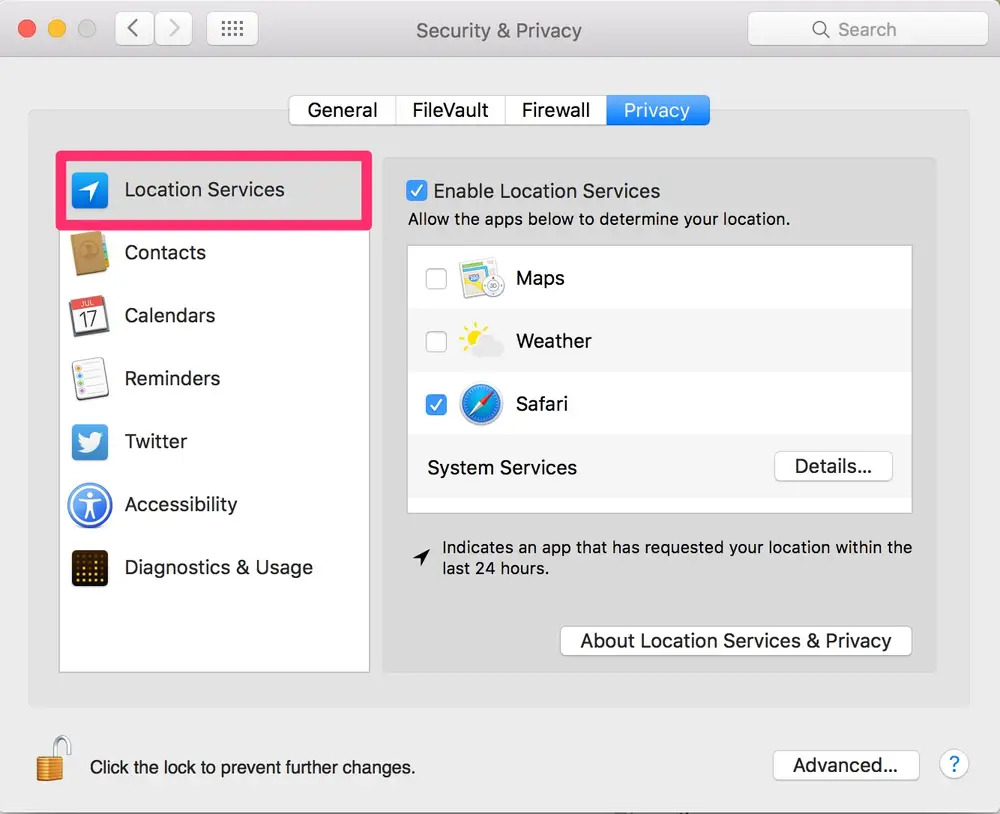This screenshot has width=1000, height=814.
Task: Show all preferences grid button
Action: pos(232,30)
